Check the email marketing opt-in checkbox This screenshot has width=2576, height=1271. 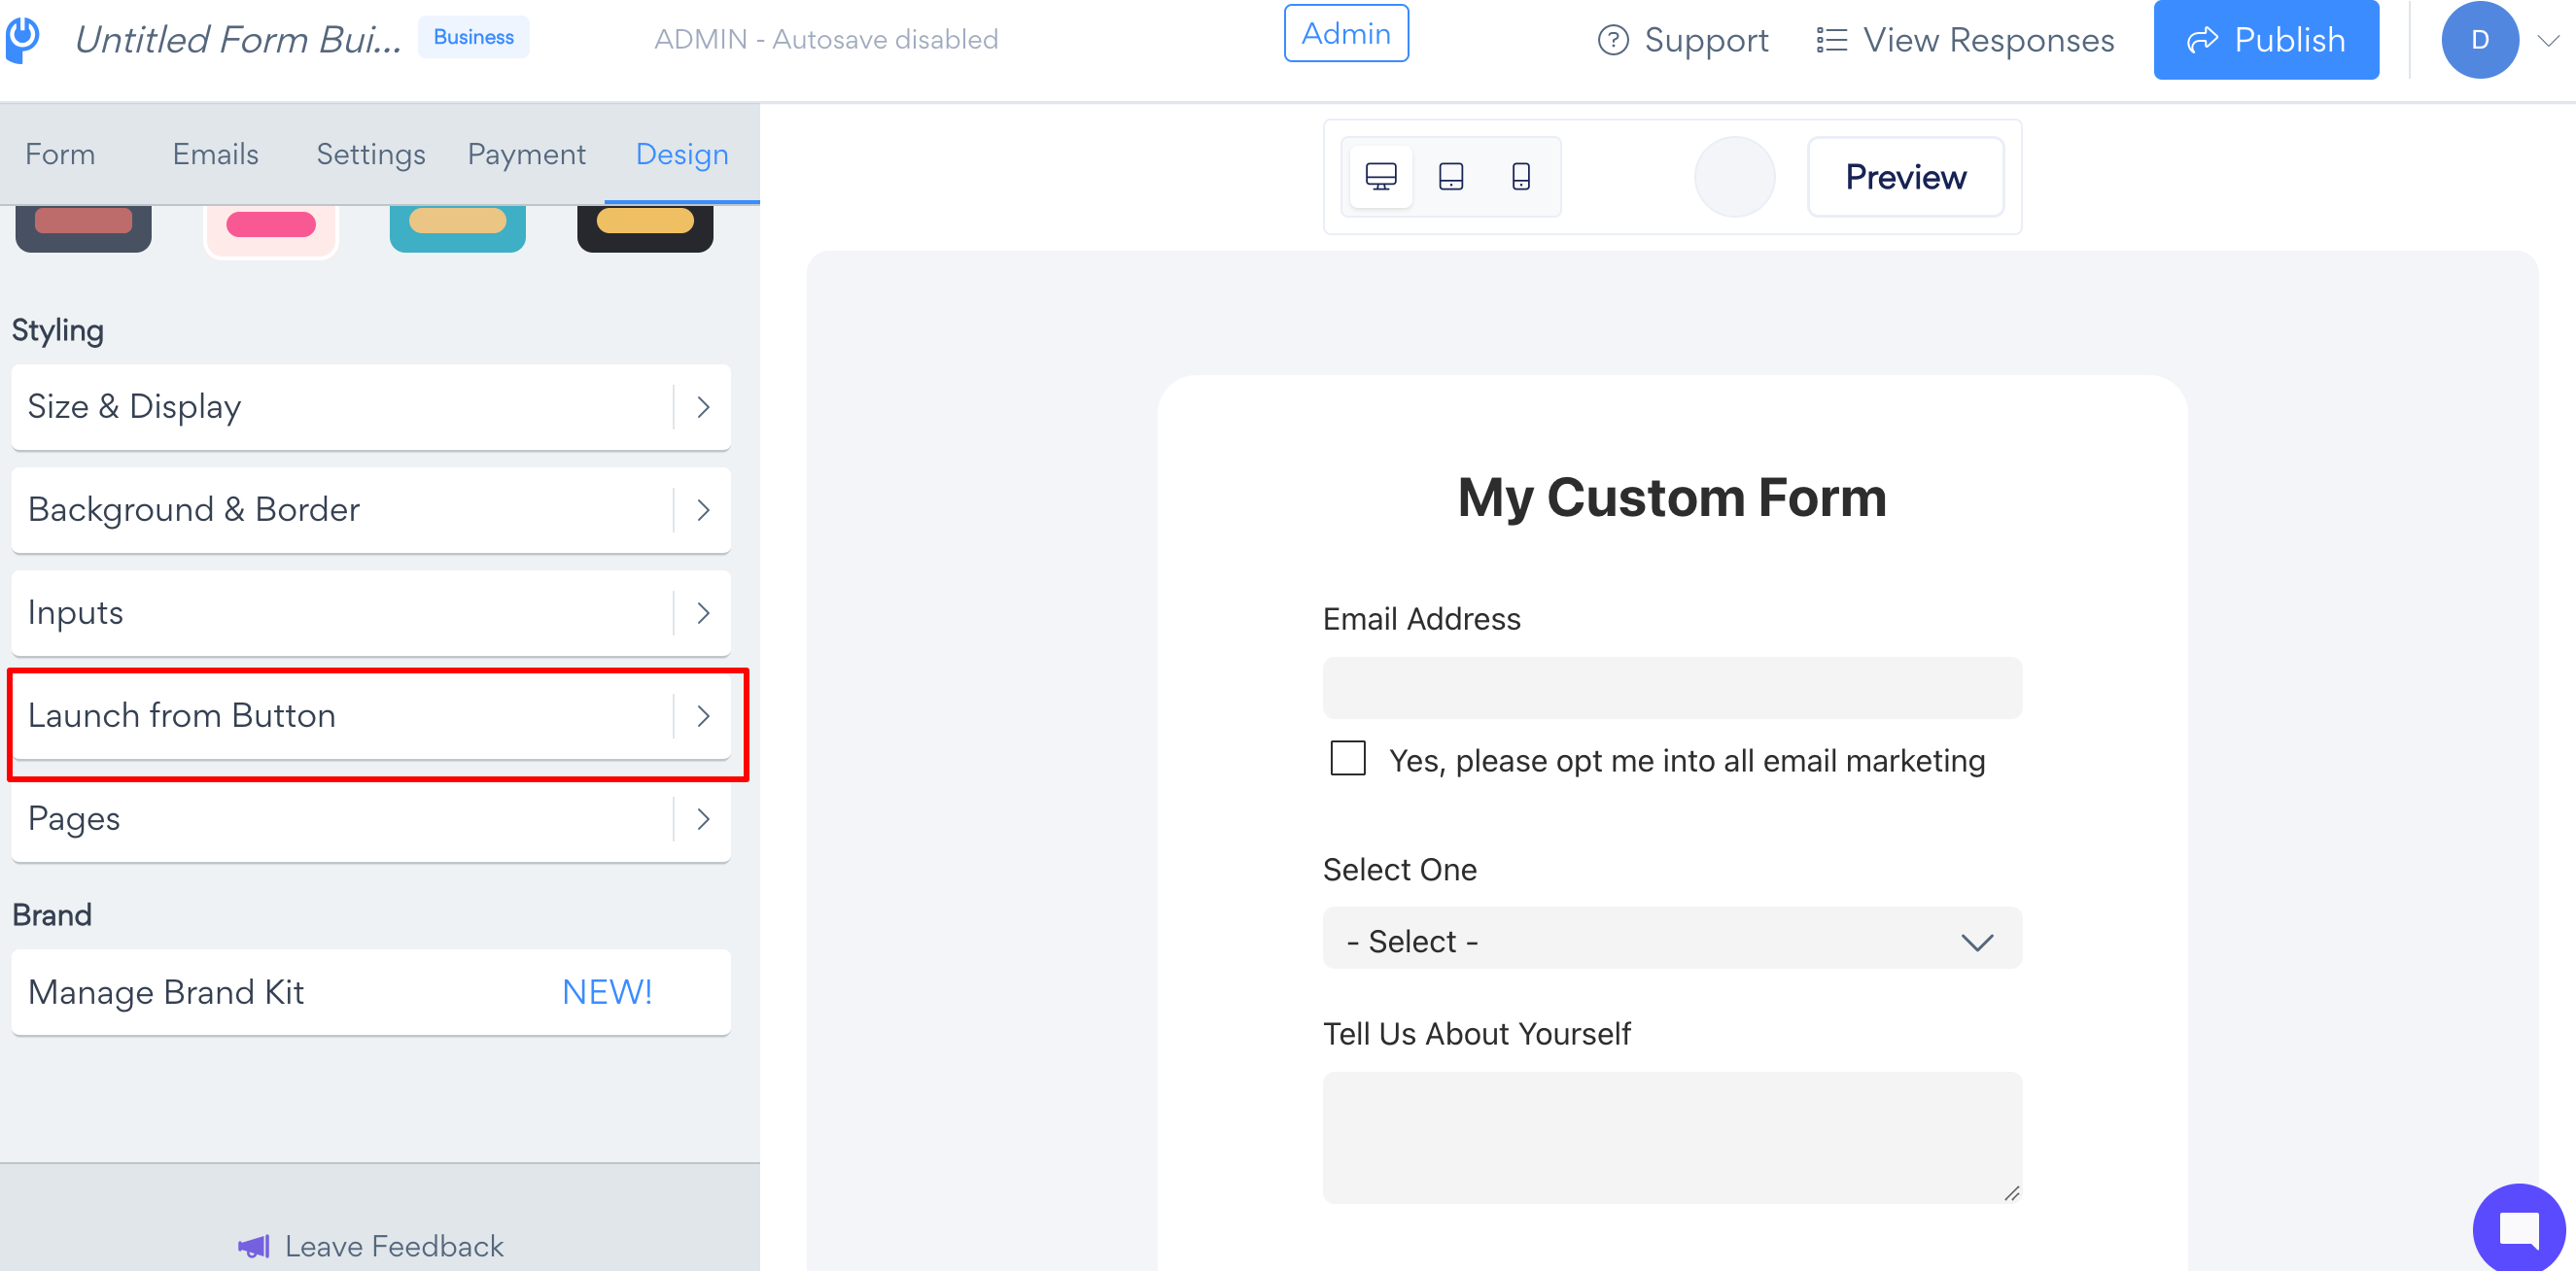[1348, 758]
